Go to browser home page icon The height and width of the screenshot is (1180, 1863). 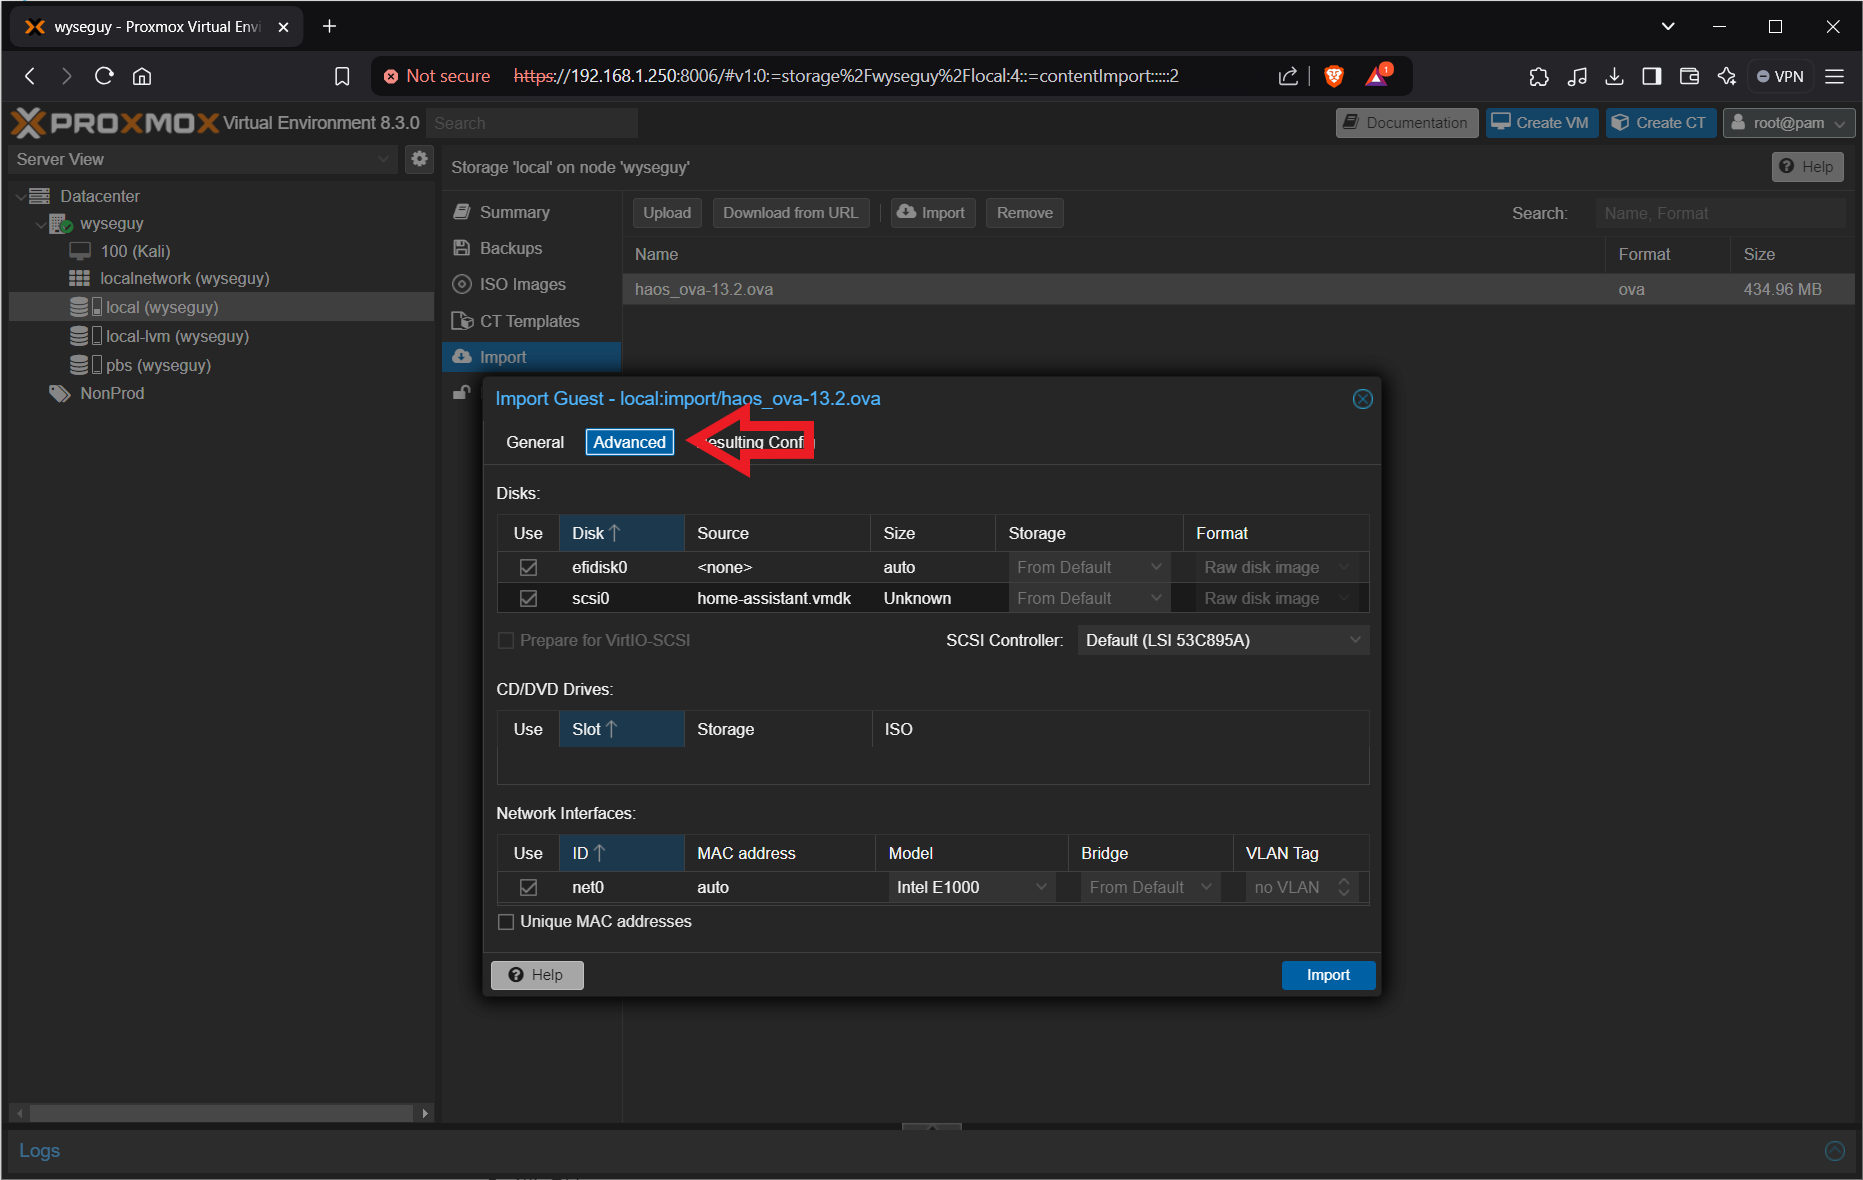click(142, 76)
